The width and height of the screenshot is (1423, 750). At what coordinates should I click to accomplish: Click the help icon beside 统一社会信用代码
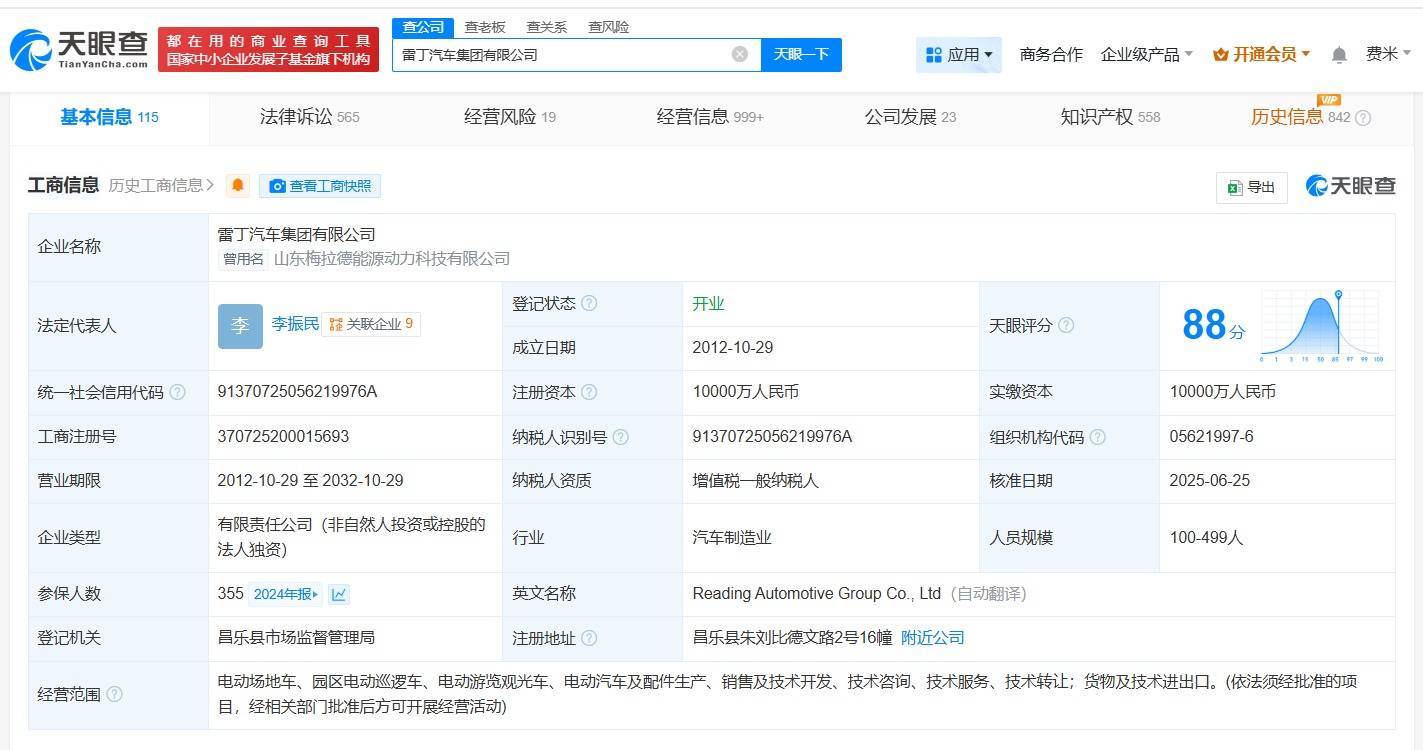tap(177, 392)
